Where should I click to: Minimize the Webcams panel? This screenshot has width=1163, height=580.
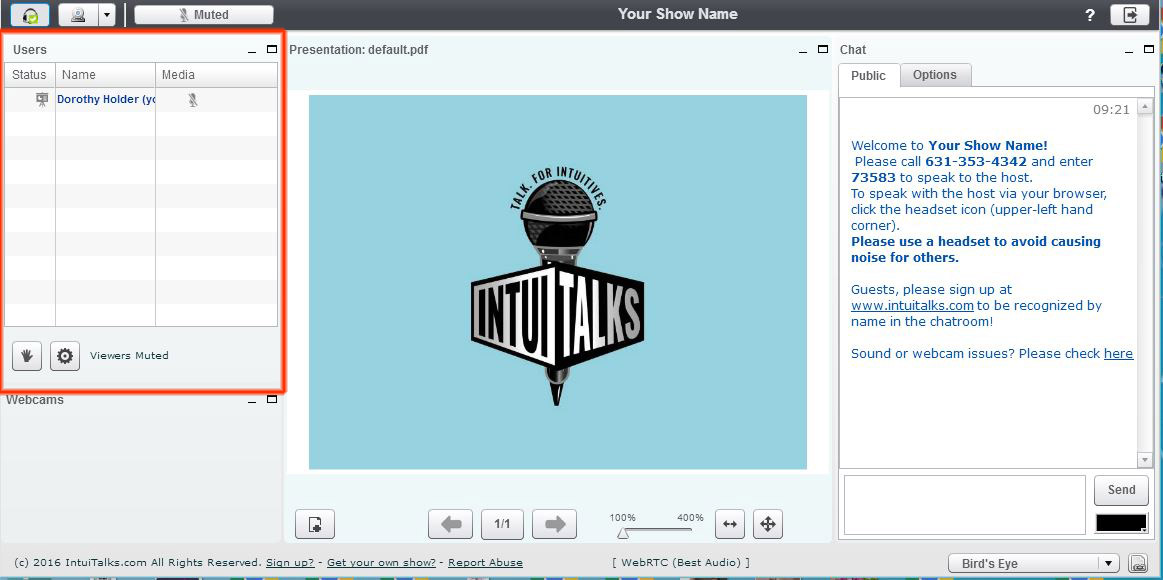click(253, 401)
